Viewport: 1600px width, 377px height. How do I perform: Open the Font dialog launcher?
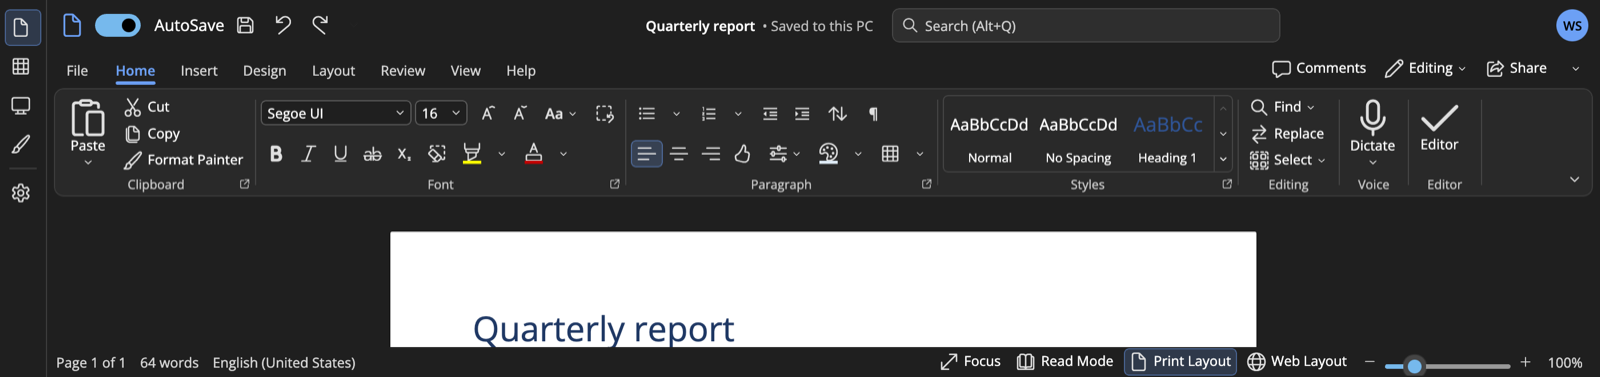(x=614, y=184)
